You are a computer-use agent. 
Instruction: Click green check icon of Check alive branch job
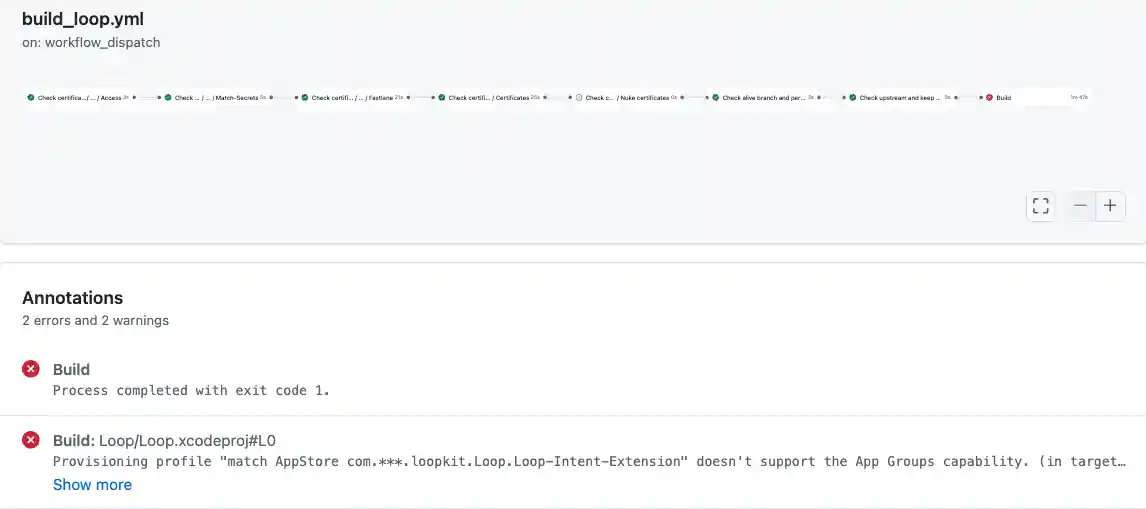tap(716, 97)
